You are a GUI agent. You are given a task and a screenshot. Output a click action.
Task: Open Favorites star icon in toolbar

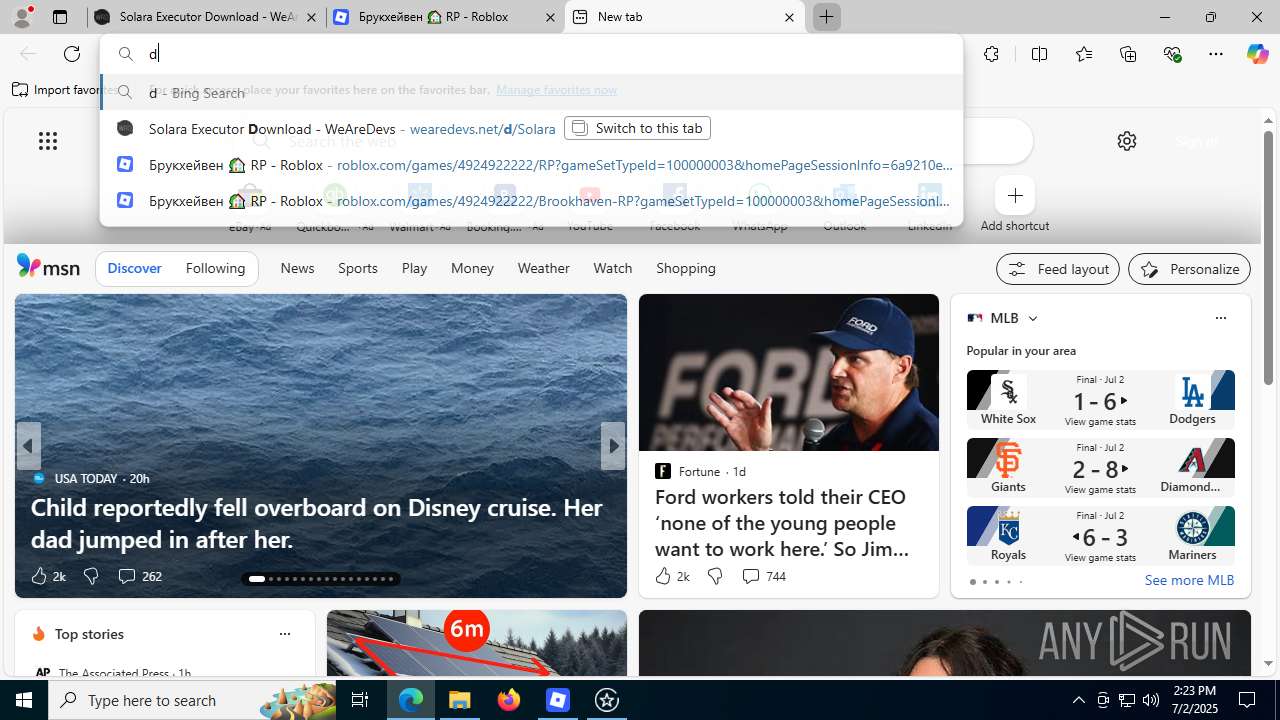coord(1084,54)
